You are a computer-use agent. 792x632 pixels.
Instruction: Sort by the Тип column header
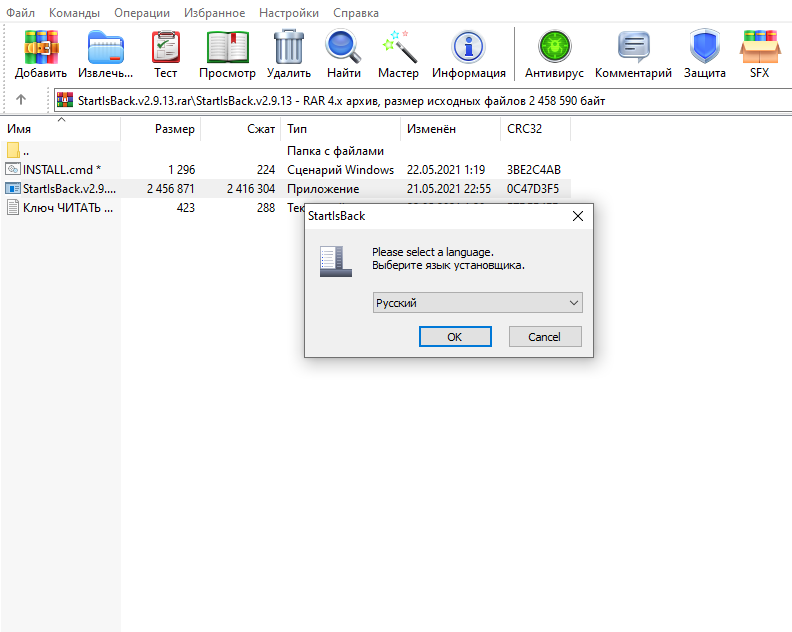click(x=341, y=129)
